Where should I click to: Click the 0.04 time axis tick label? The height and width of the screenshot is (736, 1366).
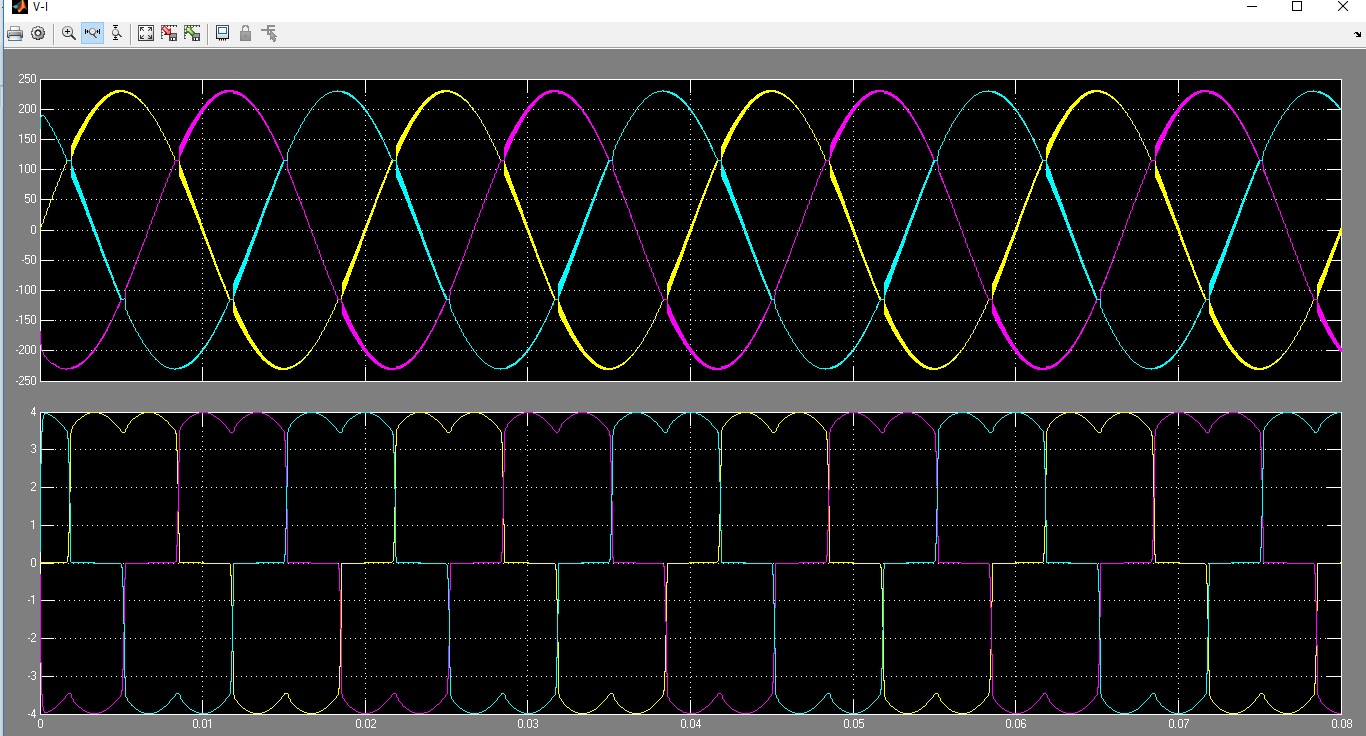[x=691, y=723]
